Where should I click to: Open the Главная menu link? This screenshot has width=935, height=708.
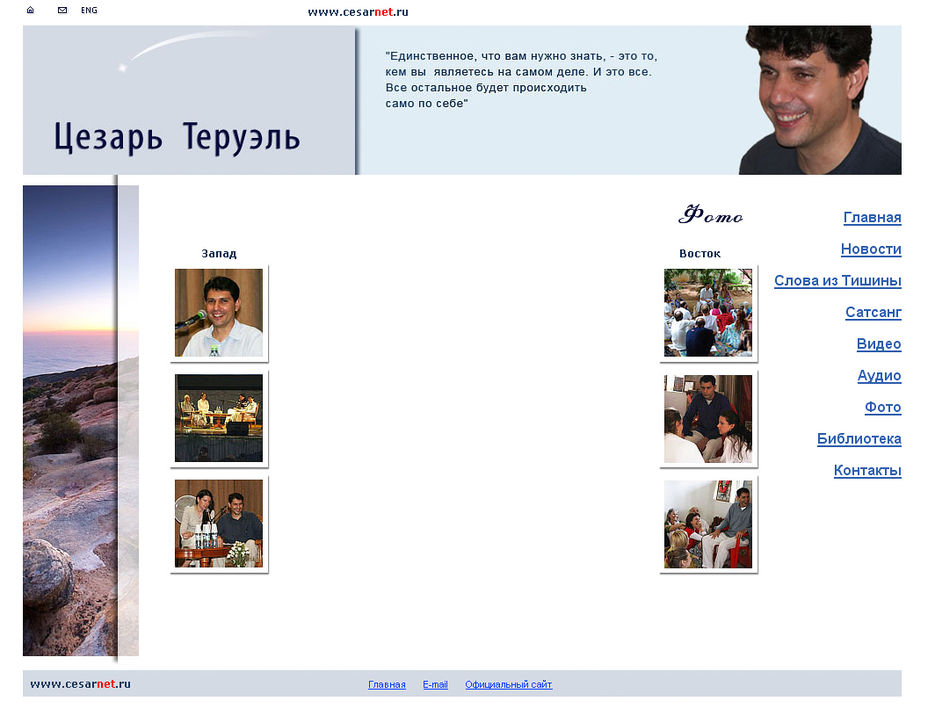pos(872,217)
